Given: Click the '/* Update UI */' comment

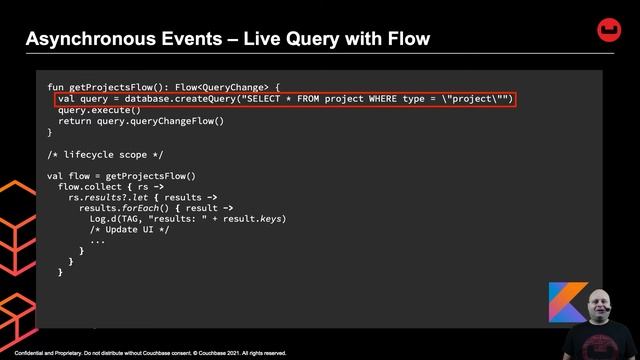Looking at the screenshot, I should point(129,230).
